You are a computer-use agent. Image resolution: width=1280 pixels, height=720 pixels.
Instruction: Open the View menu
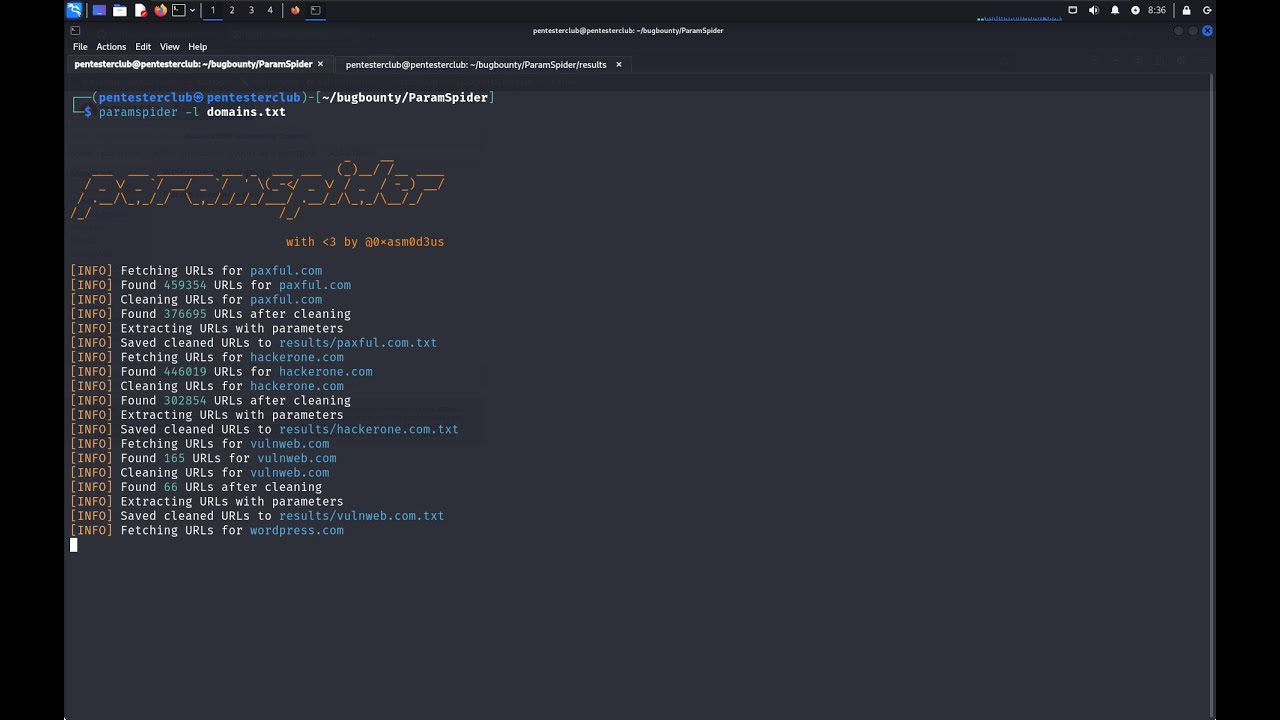tap(170, 47)
